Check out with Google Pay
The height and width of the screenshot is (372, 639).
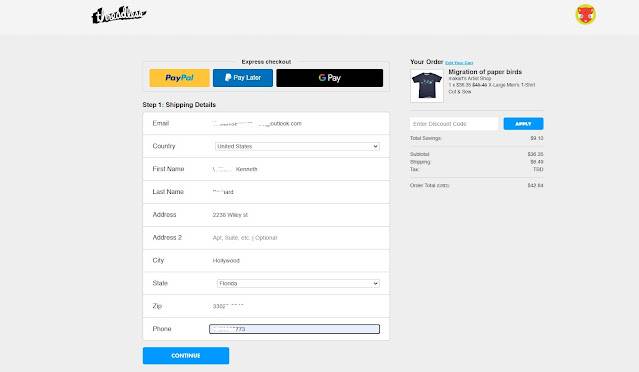[330, 78]
